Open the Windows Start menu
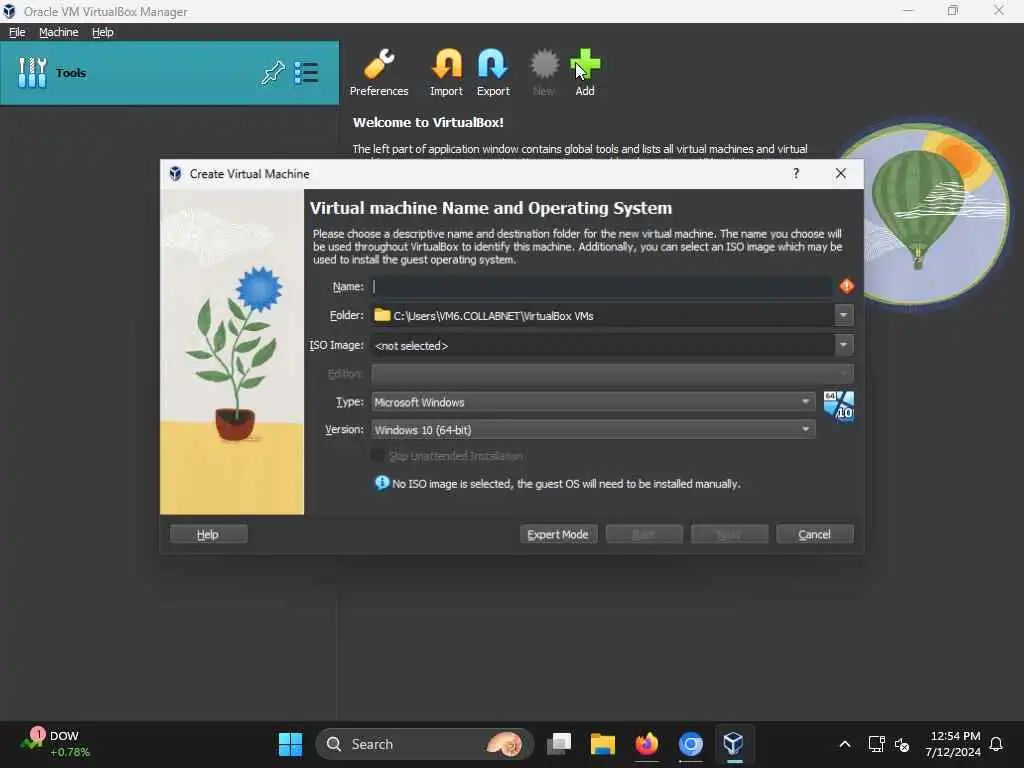The height and width of the screenshot is (768, 1024). pos(291,744)
